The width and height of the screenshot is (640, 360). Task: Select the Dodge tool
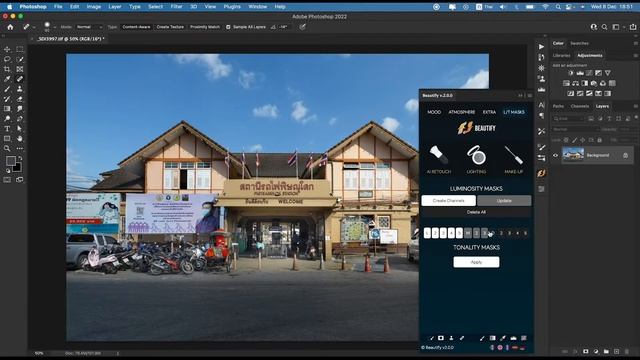(x=7, y=119)
